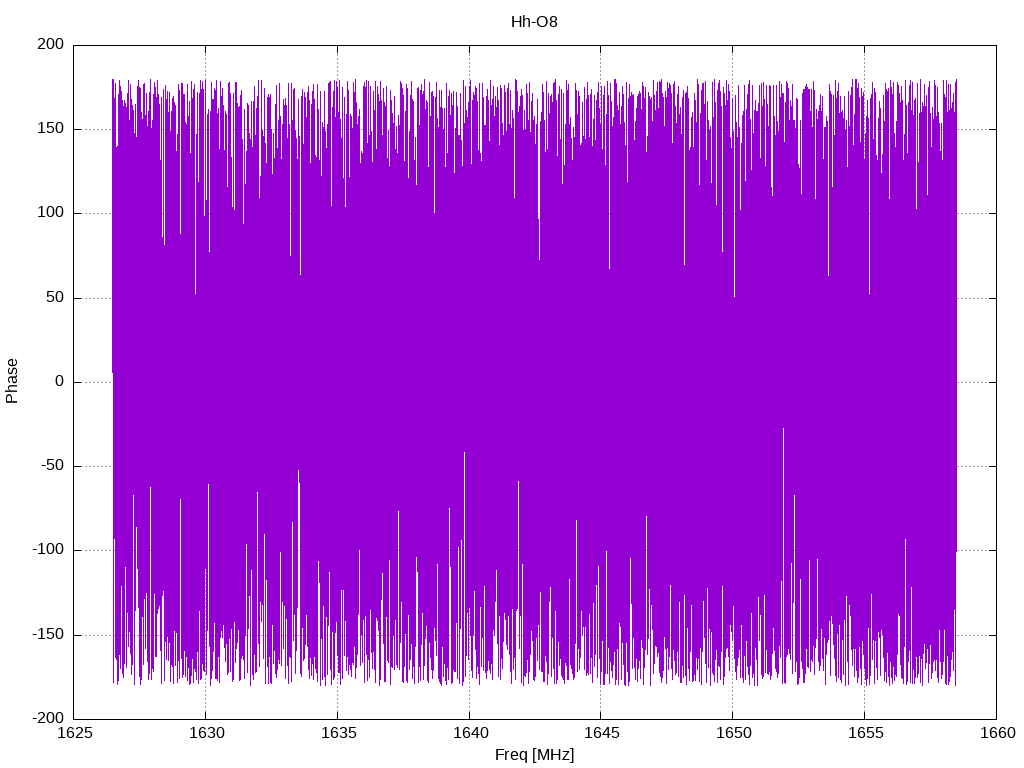Image resolution: width=1024 pixels, height=768 pixels.
Task: Click the plot title "Hh-O8"
Action: click(534, 22)
